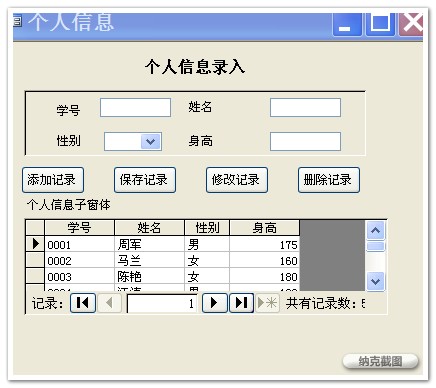Screen dimensions: 436x388
Task: Click the form icon in title bar
Action: (17, 21)
